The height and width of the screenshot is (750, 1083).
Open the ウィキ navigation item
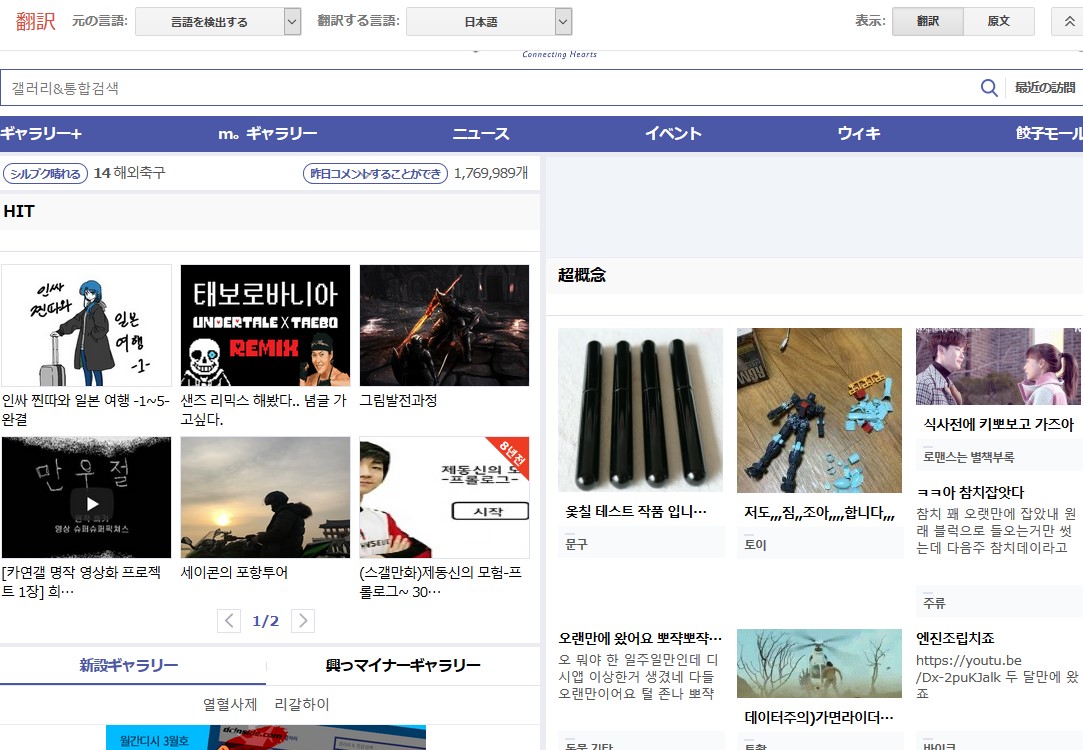pyautogui.click(x=859, y=134)
